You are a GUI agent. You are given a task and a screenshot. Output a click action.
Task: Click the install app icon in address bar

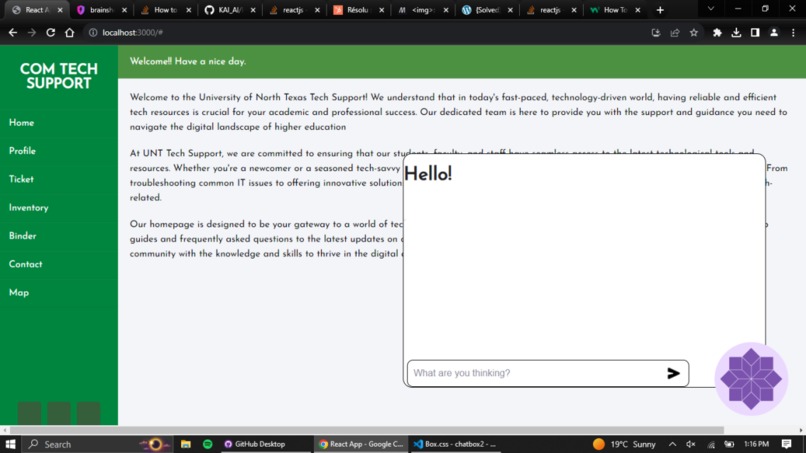click(x=655, y=32)
